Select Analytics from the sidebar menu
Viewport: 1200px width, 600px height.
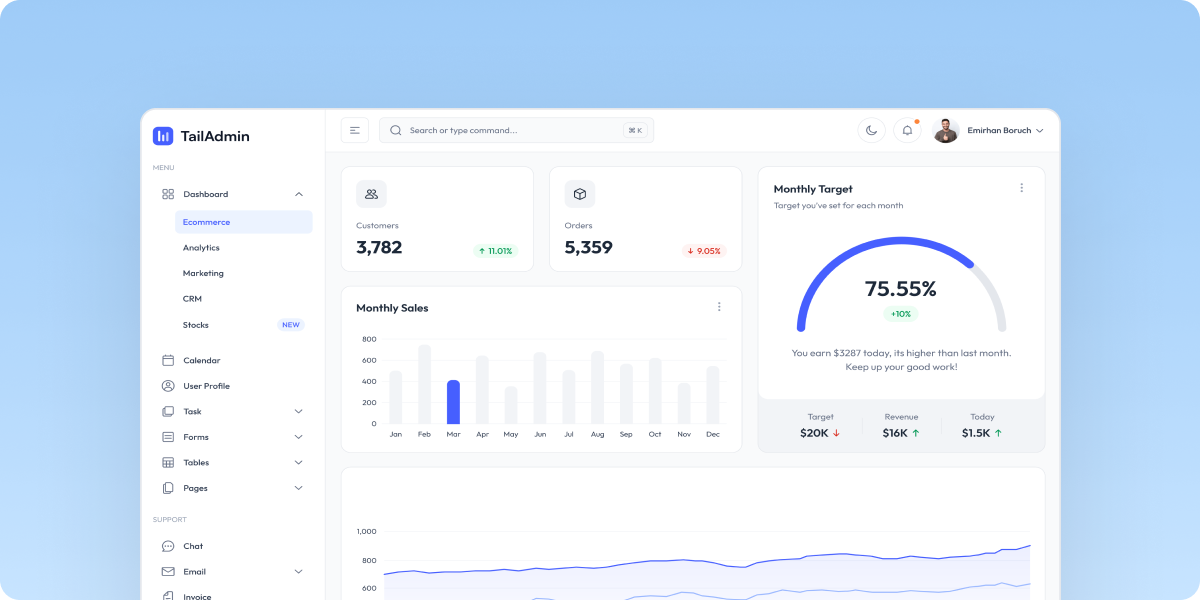201,247
